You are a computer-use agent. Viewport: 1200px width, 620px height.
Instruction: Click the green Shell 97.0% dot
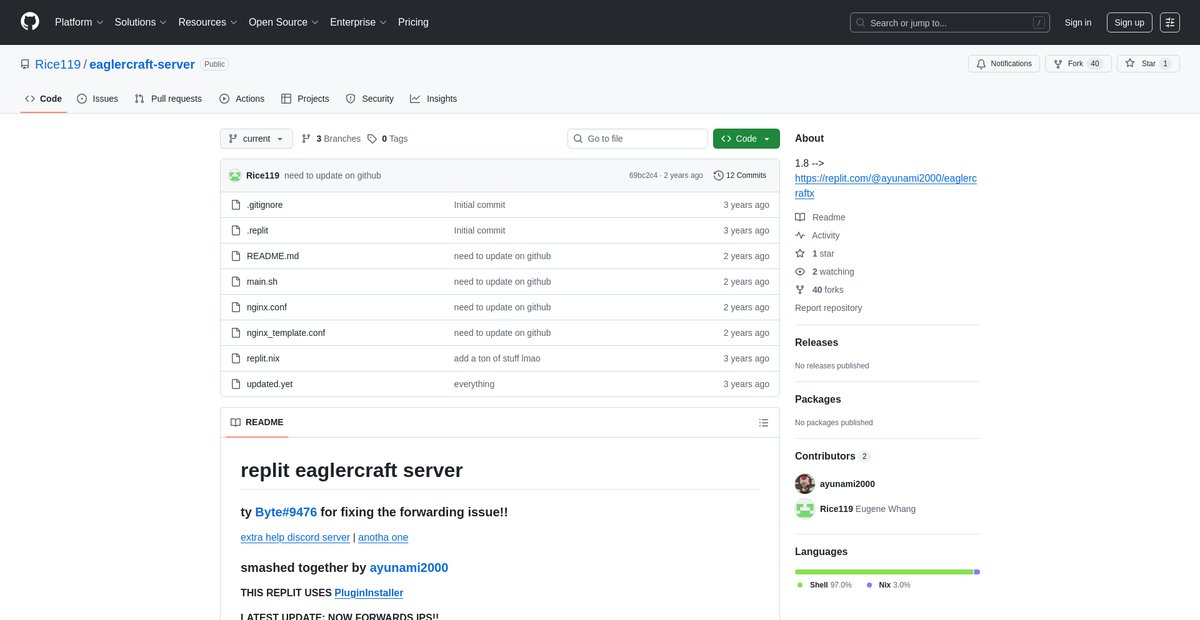pos(800,585)
